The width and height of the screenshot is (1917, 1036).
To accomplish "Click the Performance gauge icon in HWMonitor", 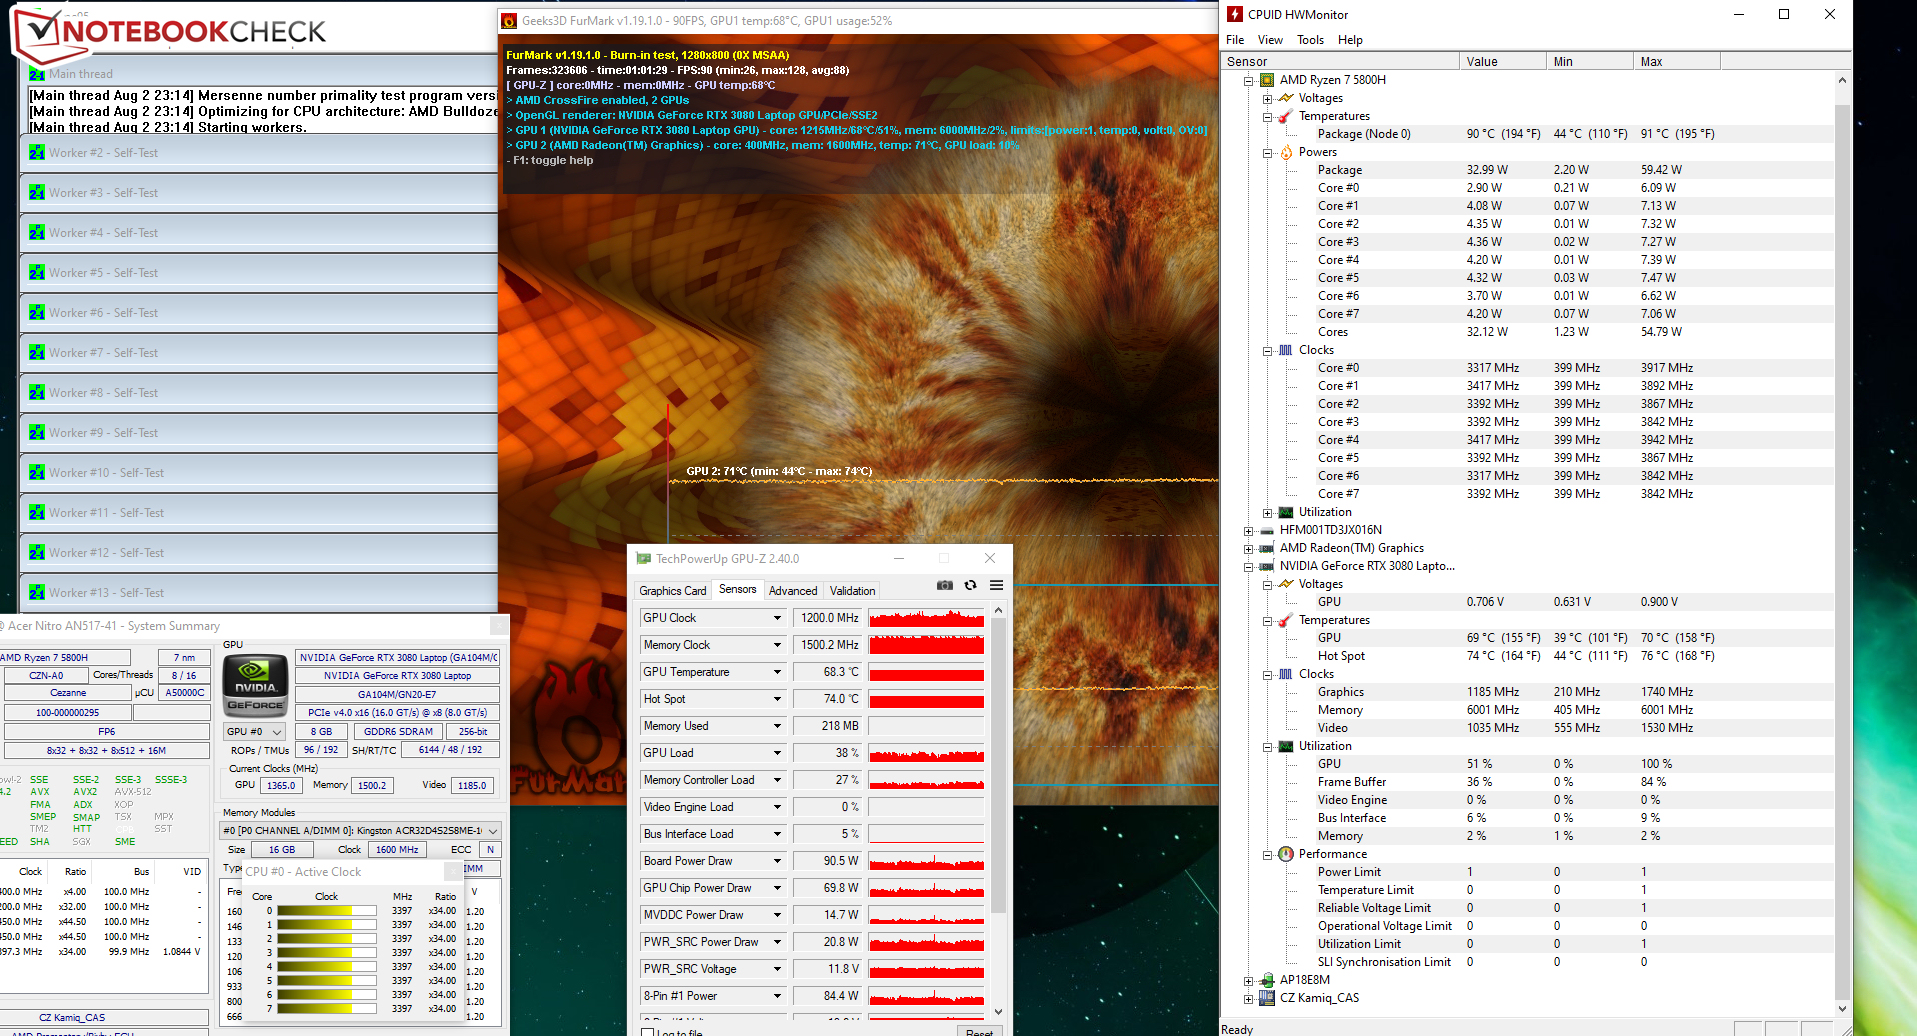I will (1286, 854).
